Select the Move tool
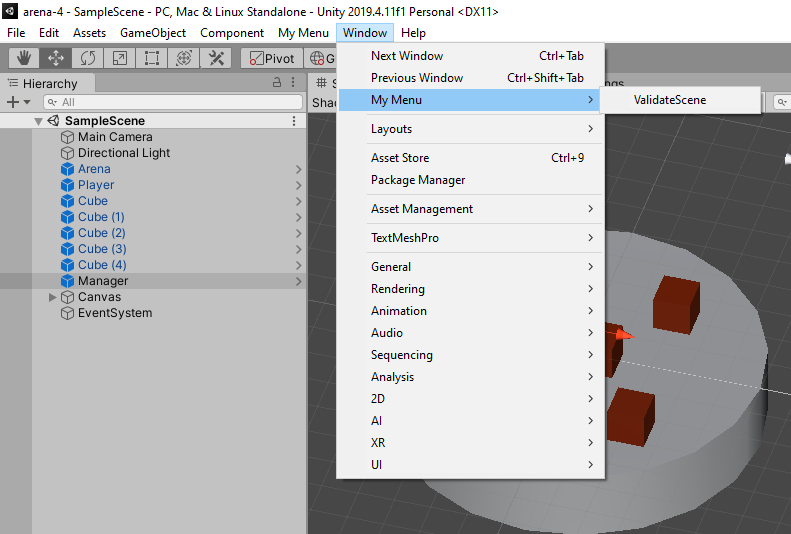The image size is (791, 534). click(x=55, y=58)
